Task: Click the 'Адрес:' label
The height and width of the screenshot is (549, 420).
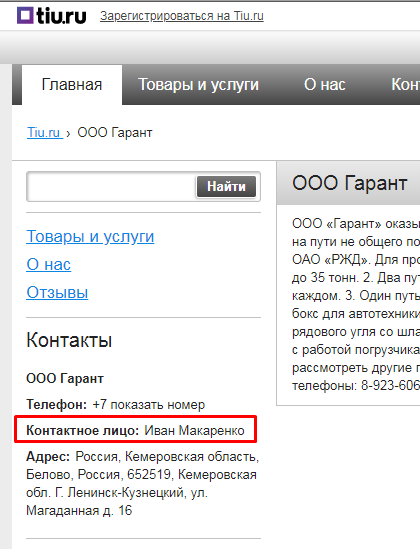Action: pos(48,457)
